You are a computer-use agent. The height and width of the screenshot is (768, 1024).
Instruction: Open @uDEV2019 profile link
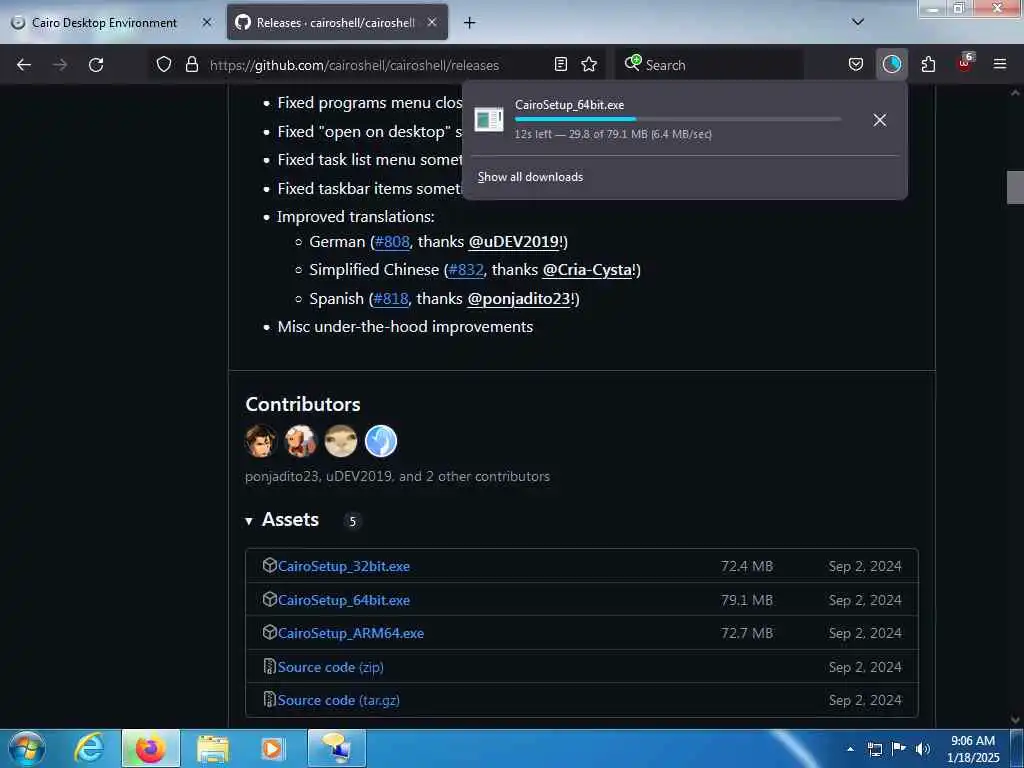coord(513,242)
